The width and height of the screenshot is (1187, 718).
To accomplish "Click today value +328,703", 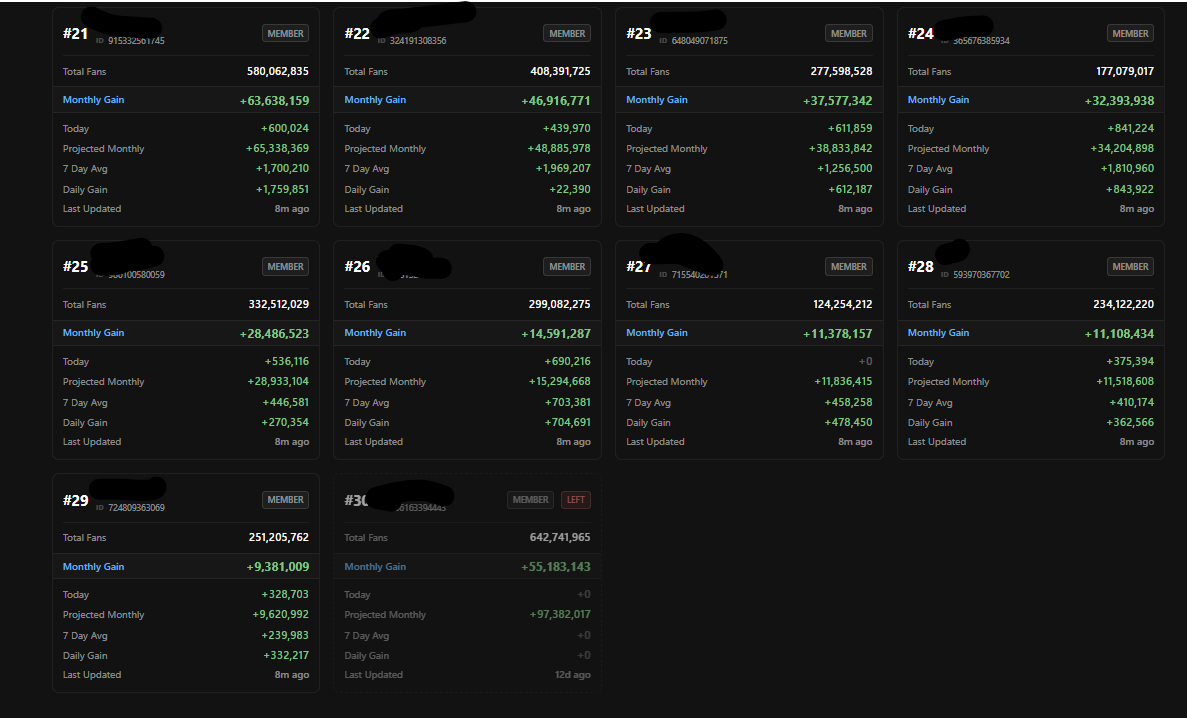I will 285,595.
